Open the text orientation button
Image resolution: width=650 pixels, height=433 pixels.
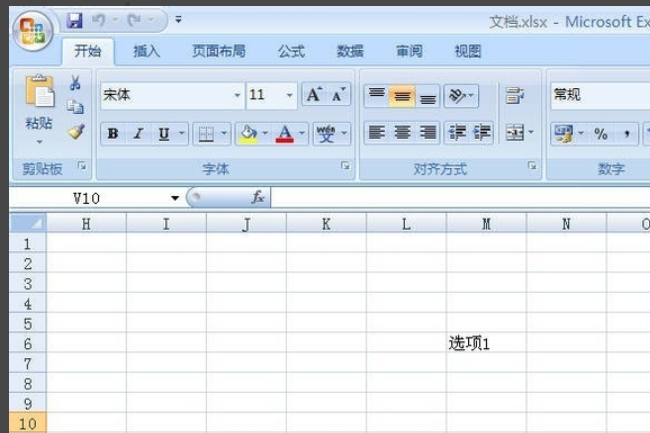click(461, 96)
